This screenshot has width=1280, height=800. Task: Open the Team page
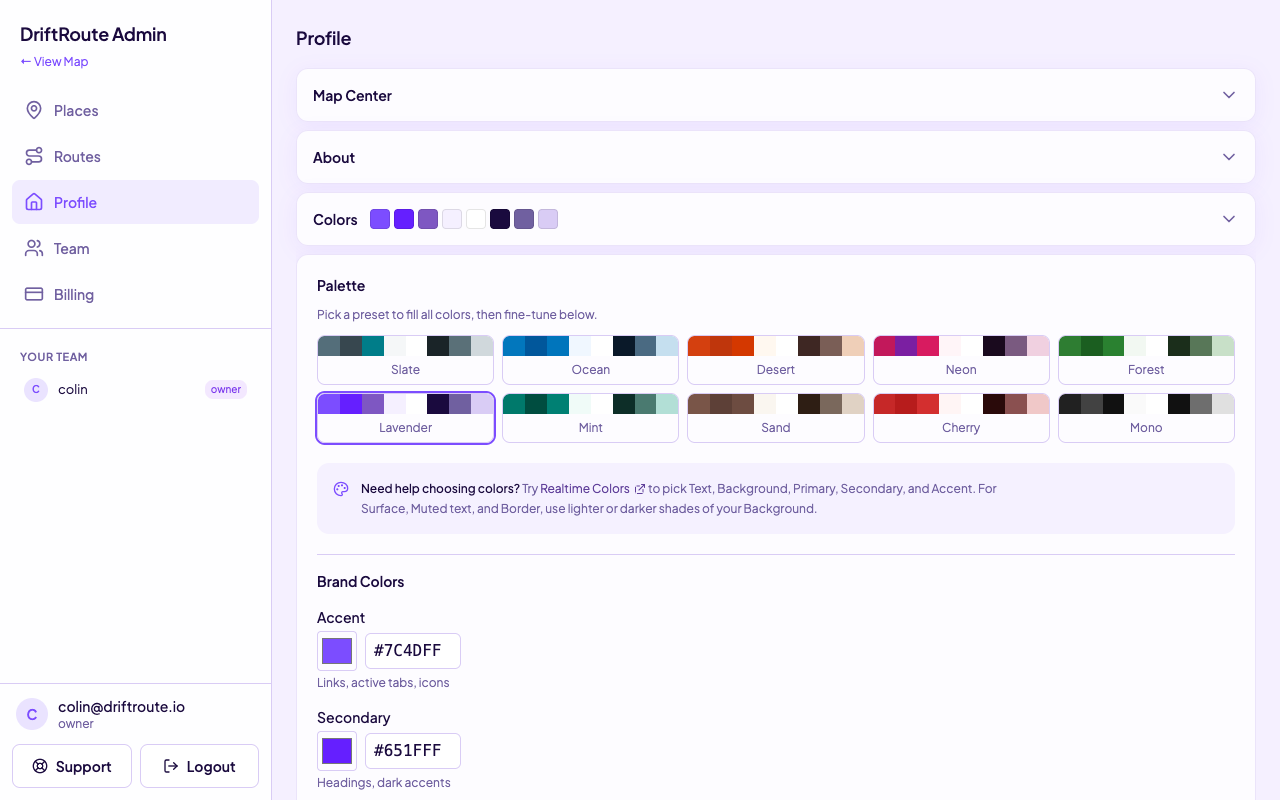pos(135,248)
